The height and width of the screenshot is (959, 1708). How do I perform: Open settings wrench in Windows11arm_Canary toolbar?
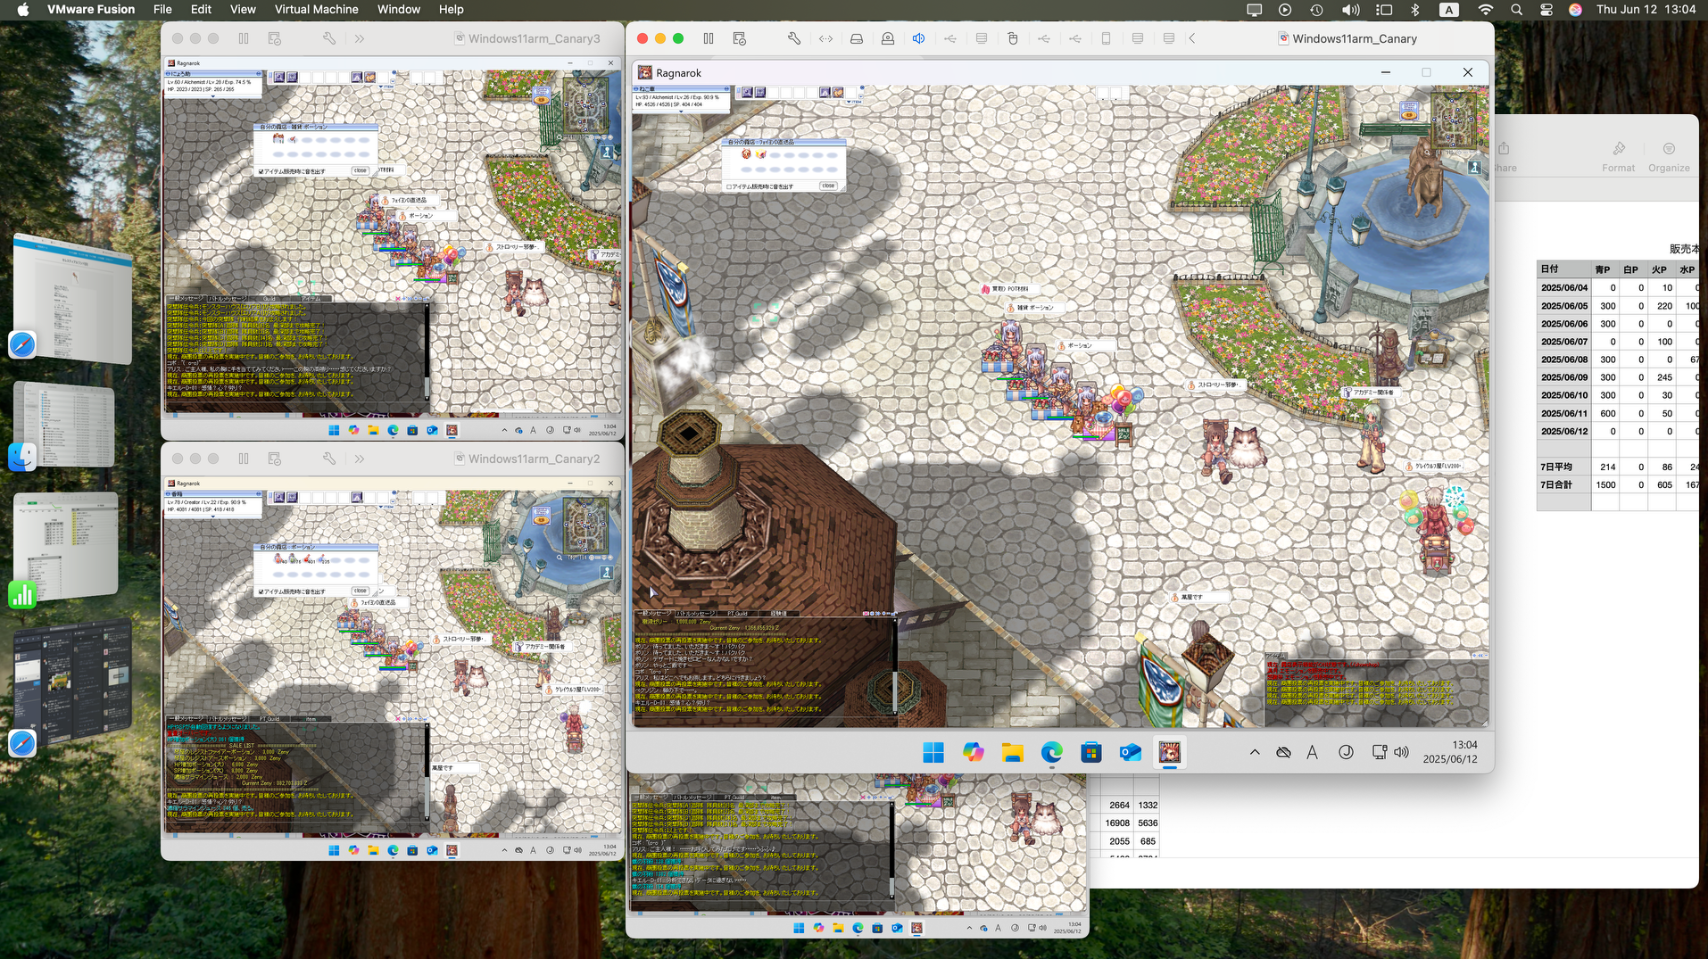(794, 39)
